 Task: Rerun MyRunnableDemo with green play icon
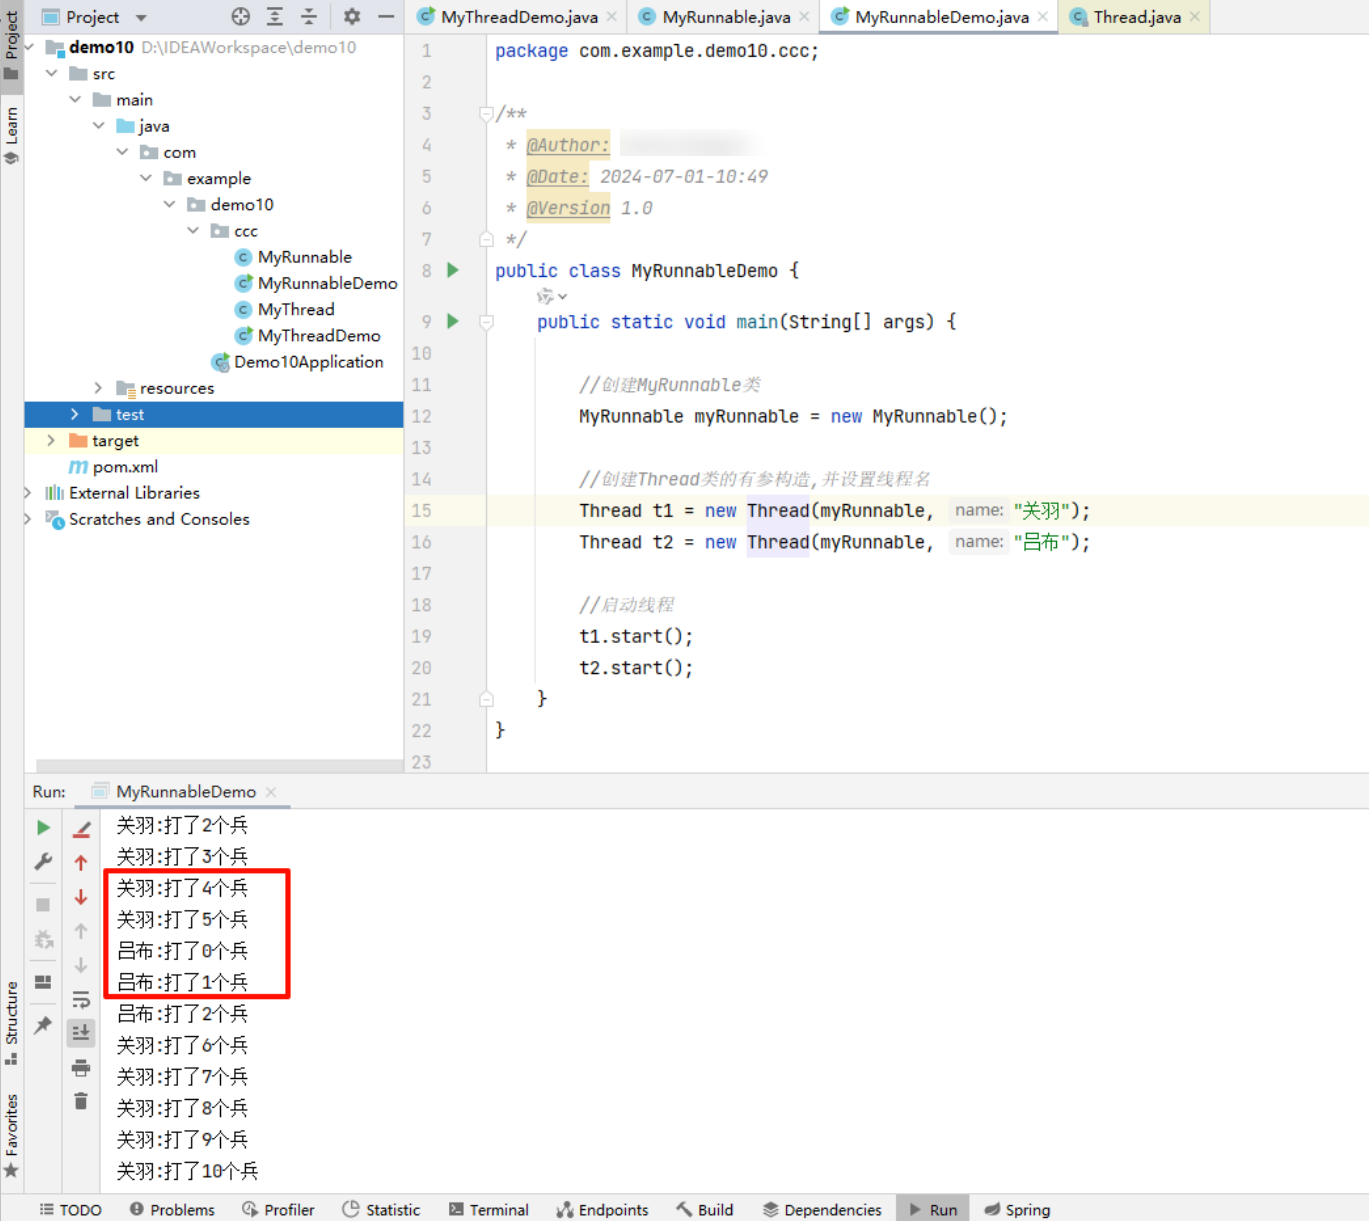43,828
